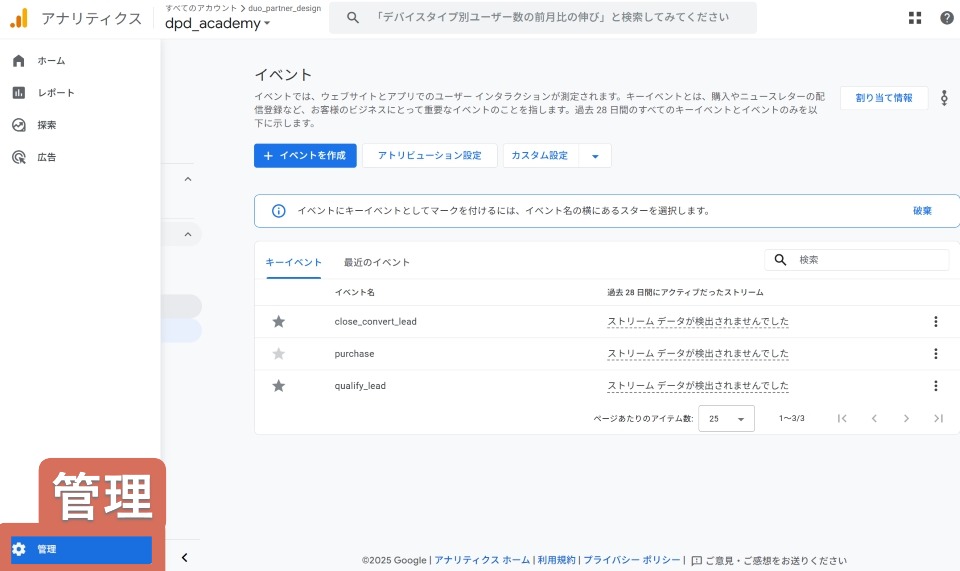Viewport: 960px width, 571px height.
Task: Unmark close_convert_lead star as key event
Action: 279,322
